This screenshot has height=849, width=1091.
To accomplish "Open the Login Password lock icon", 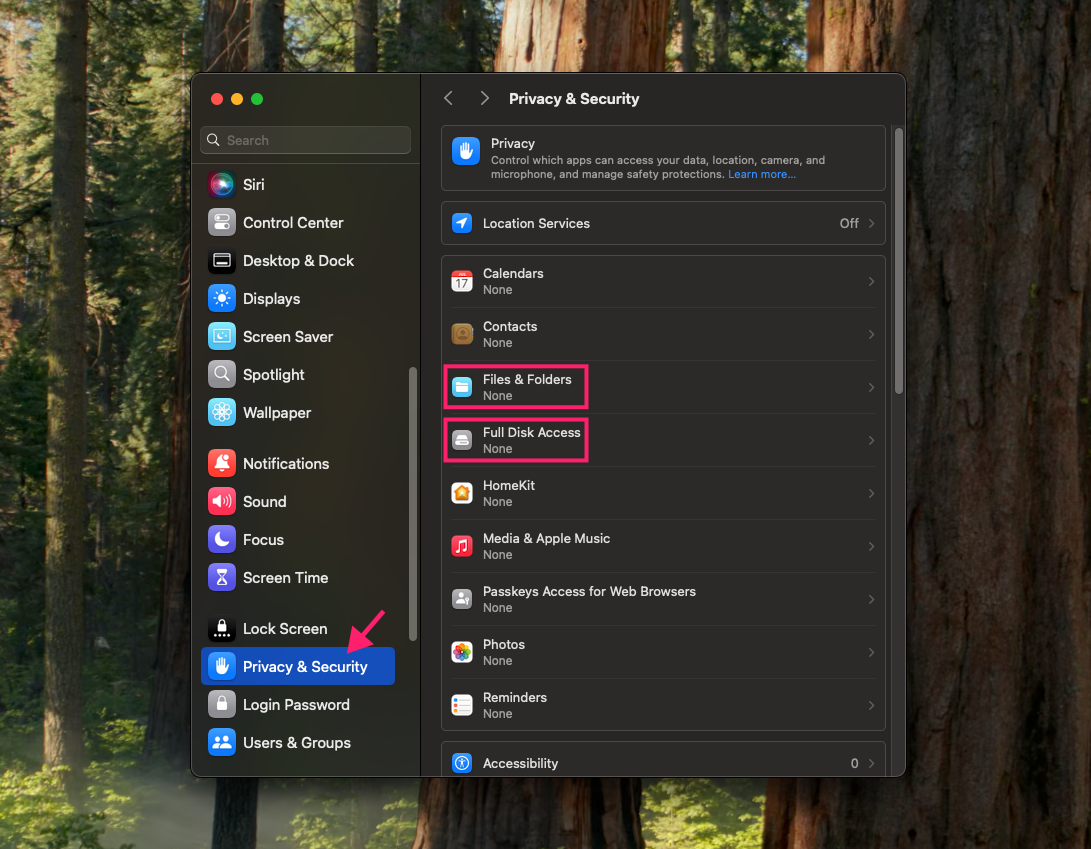I will pyautogui.click(x=221, y=704).
